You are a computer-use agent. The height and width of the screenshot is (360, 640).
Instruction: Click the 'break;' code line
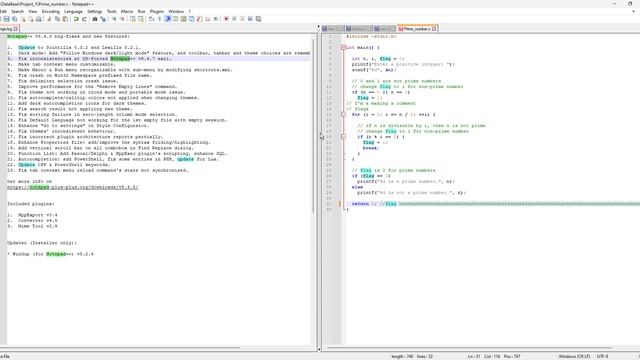coord(371,148)
